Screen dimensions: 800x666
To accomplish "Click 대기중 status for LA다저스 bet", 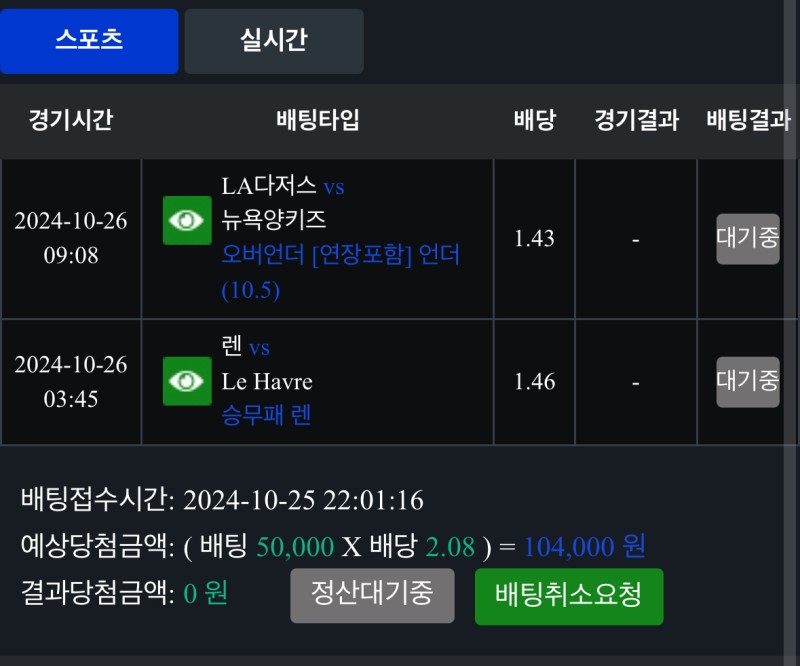I will tap(747, 239).
